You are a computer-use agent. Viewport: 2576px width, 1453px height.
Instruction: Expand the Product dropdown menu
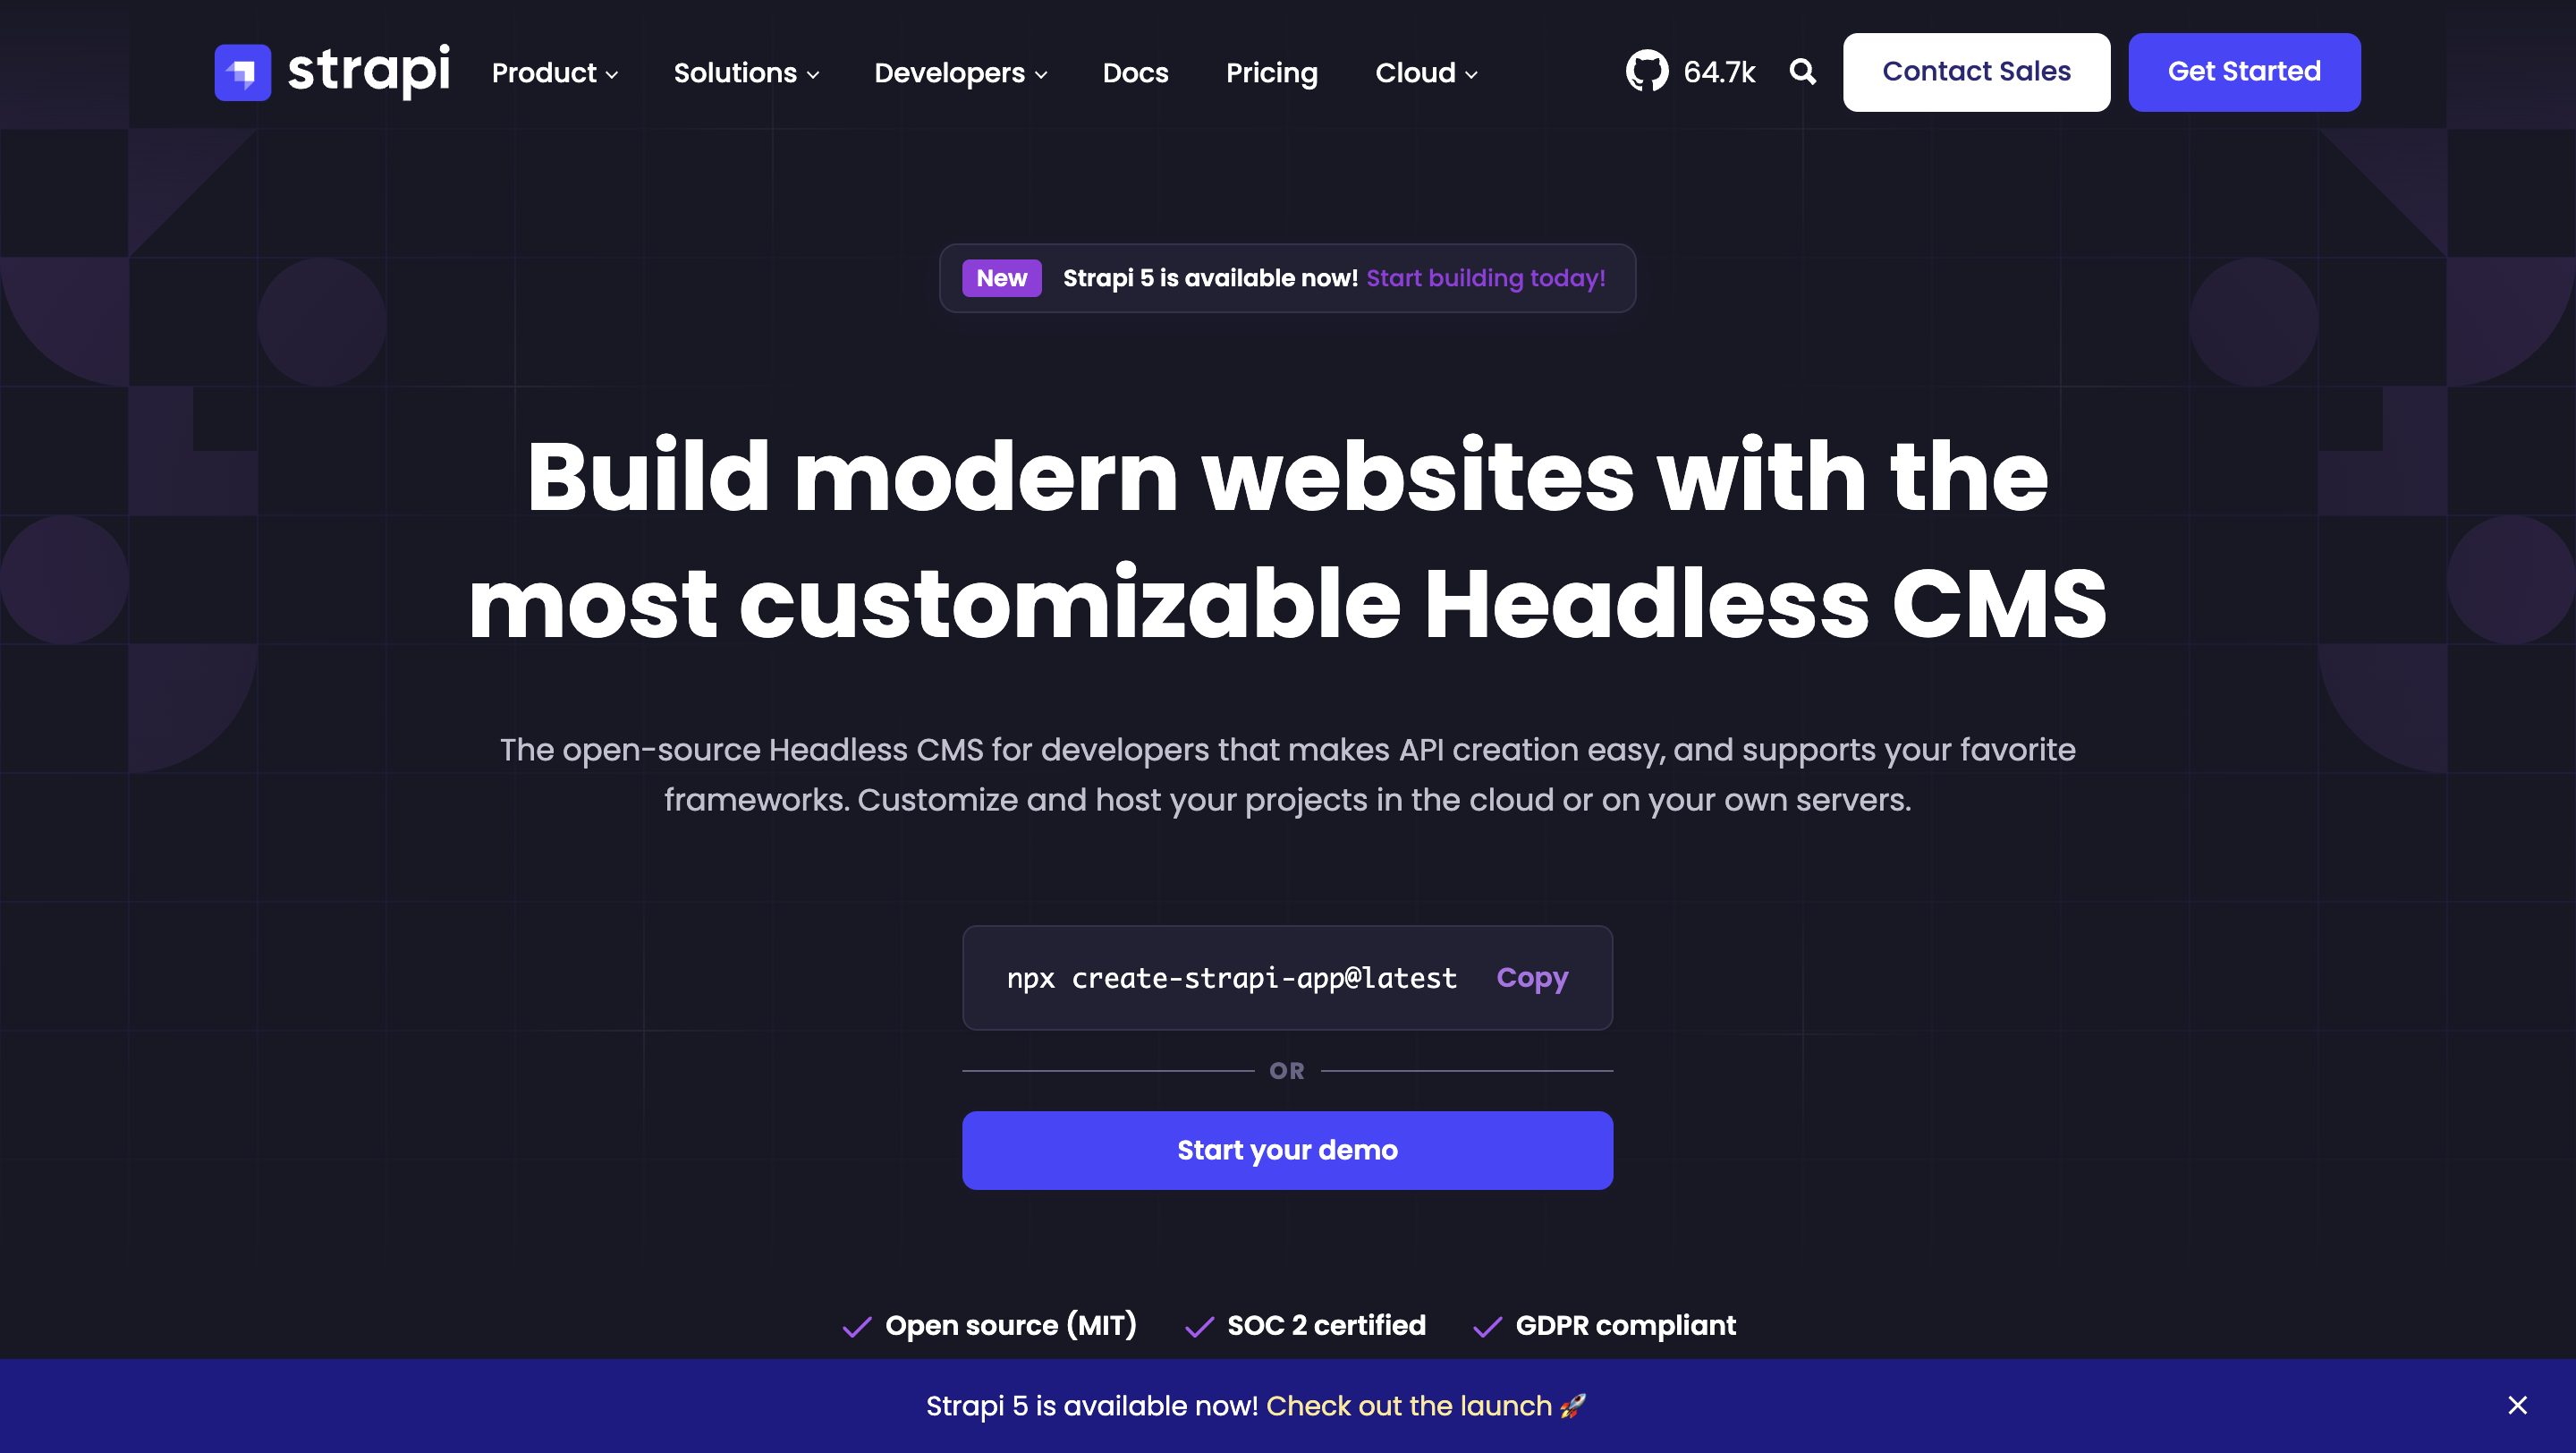click(x=555, y=72)
